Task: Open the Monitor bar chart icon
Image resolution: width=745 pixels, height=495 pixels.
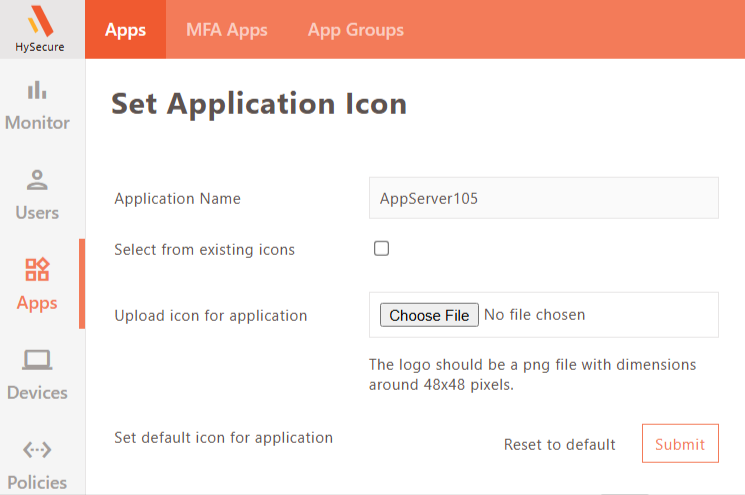Action: click(x=37, y=90)
